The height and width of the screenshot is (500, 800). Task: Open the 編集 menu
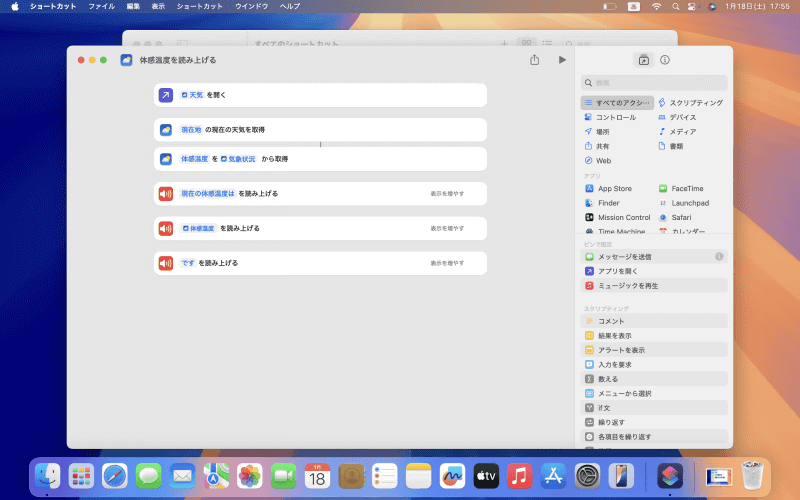[x=133, y=6]
